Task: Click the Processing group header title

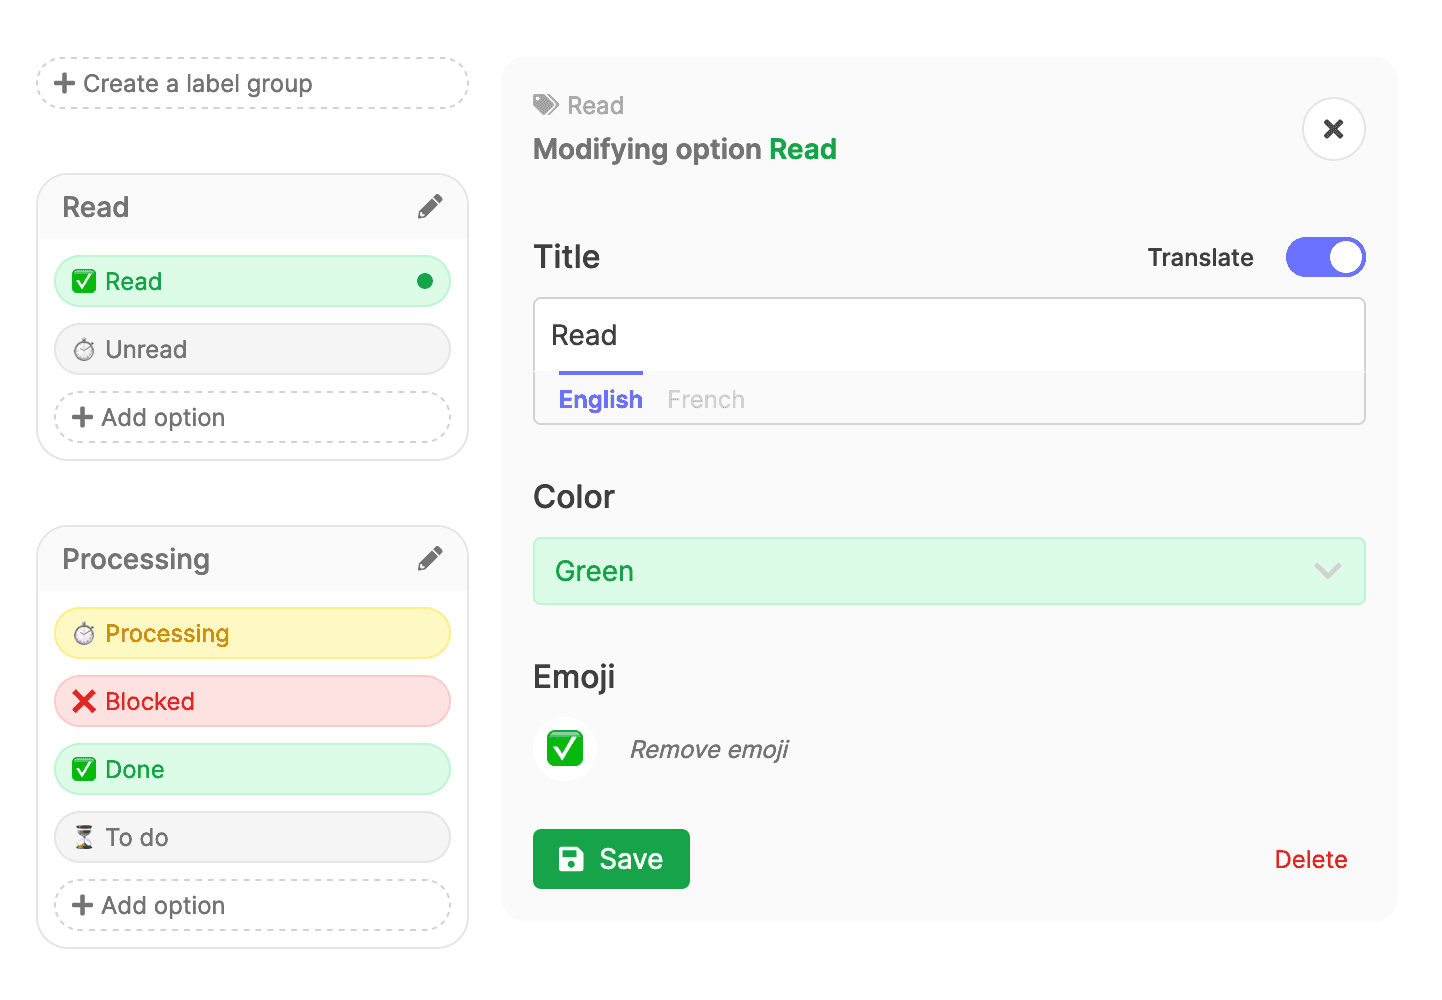Action: [136, 559]
